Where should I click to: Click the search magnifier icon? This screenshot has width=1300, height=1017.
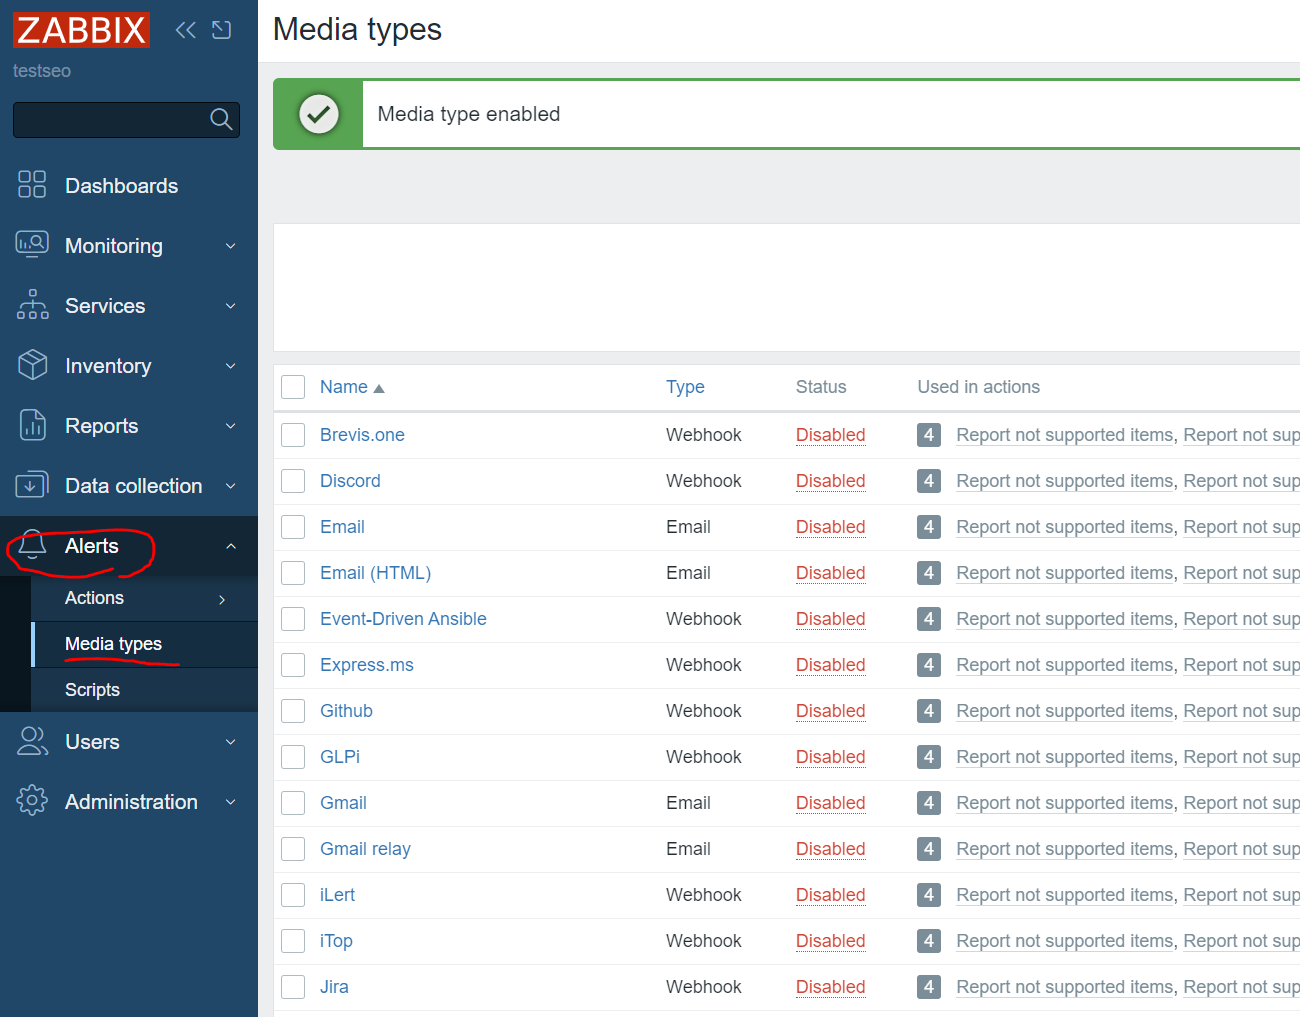click(x=221, y=120)
